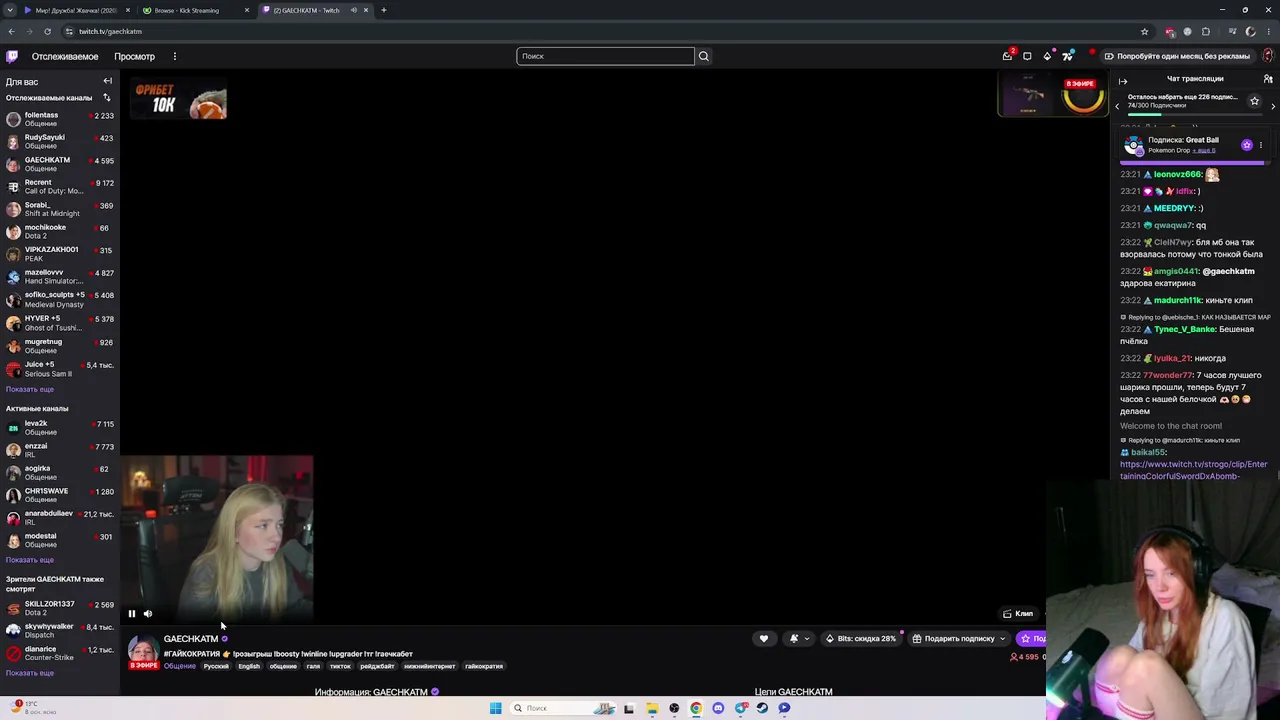Collapse the left channels sidebar
Viewport: 1280px width, 720px height.
(108, 81)
